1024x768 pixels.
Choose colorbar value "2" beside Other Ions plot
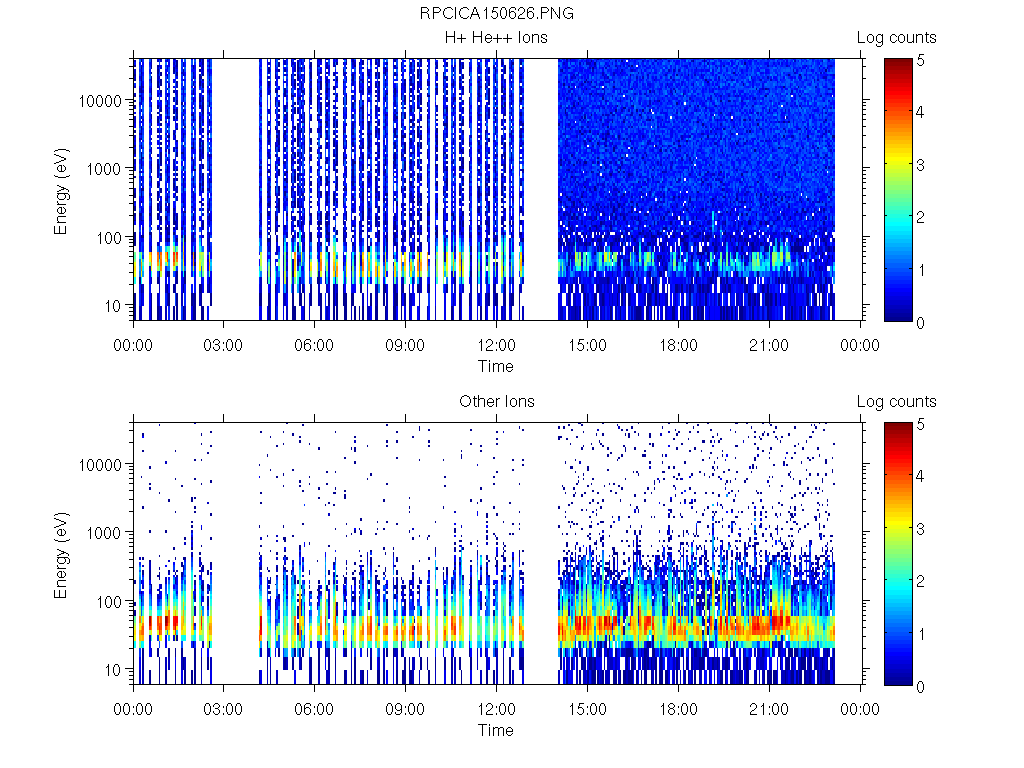(x=920, y=581)
